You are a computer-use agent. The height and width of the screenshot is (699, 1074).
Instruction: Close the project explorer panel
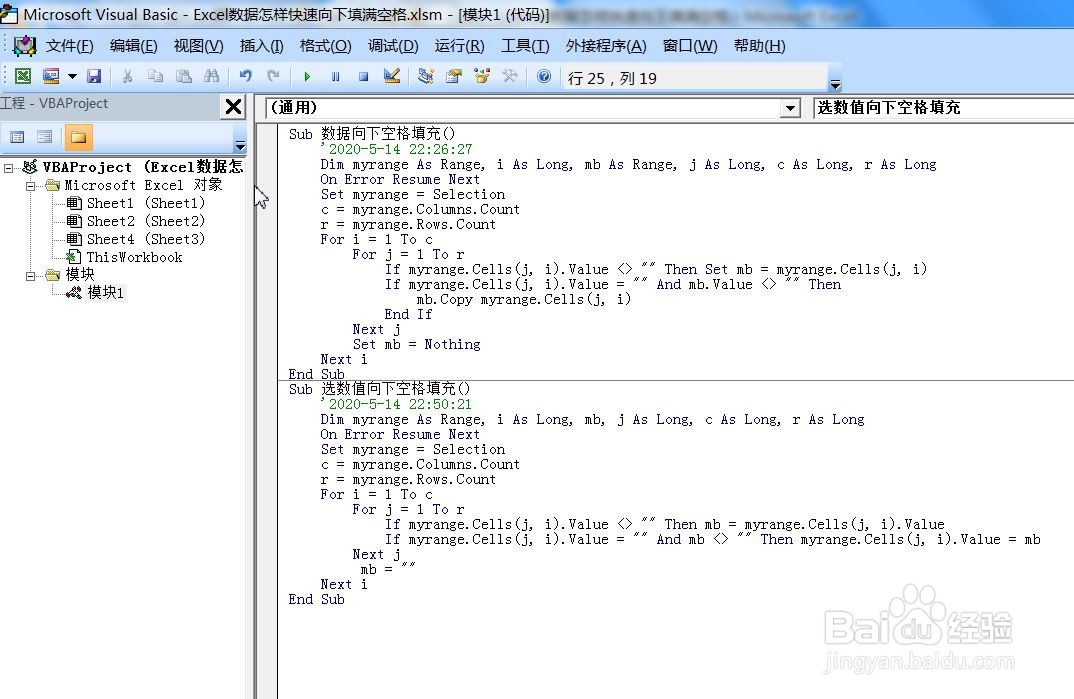pyautogui.click(x=234, y=106)
